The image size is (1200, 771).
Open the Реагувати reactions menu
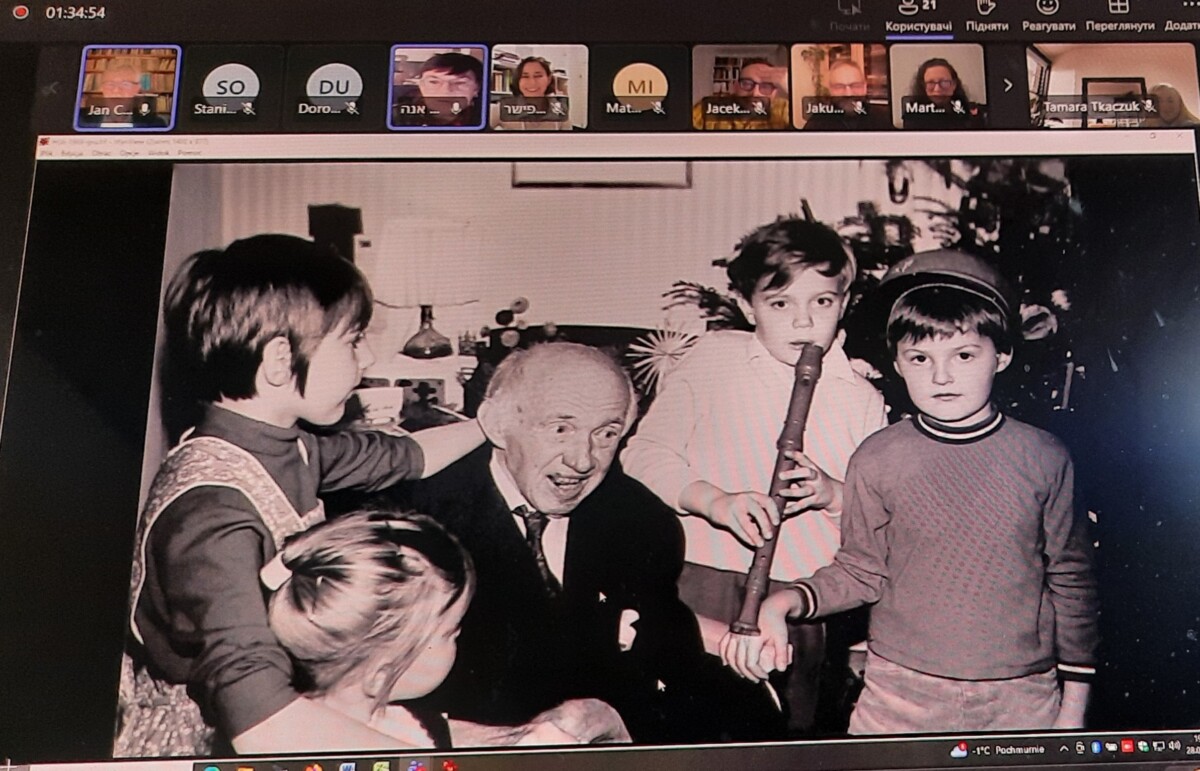[x=1048, y=15]
